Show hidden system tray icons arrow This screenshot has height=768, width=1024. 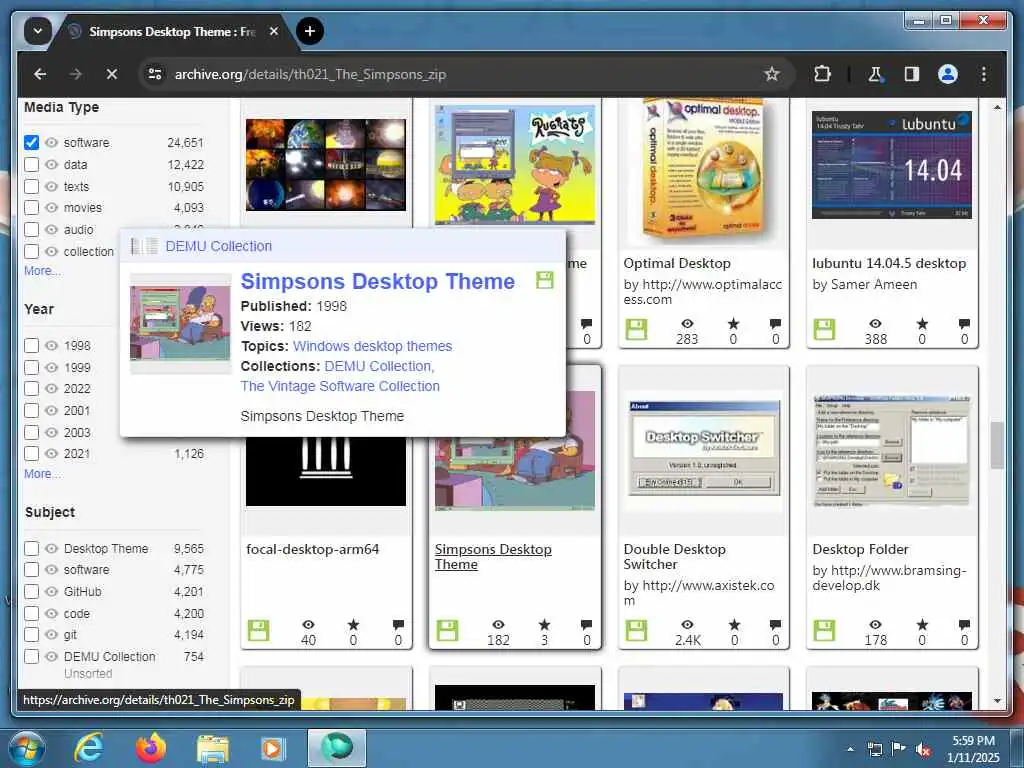pyautogui.click(x=850, y=750)
